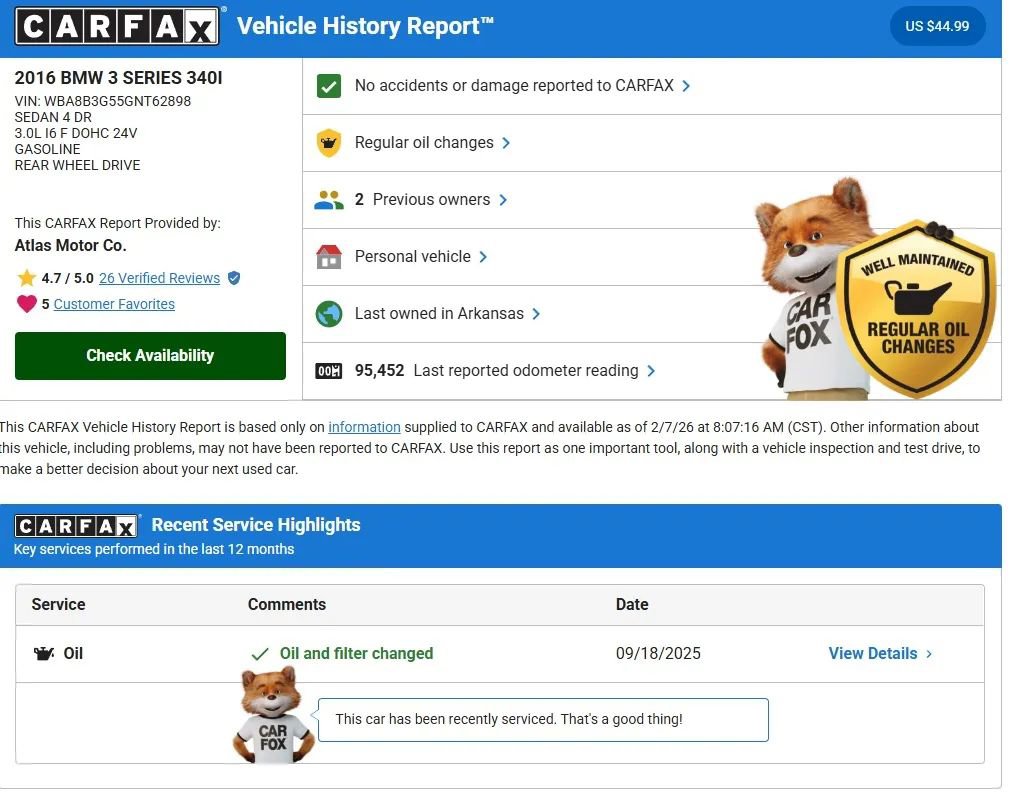Click the CARFAX logo in top header
Image resolution: width=1012 pixels, height=800 pixels.
(117, 26)
